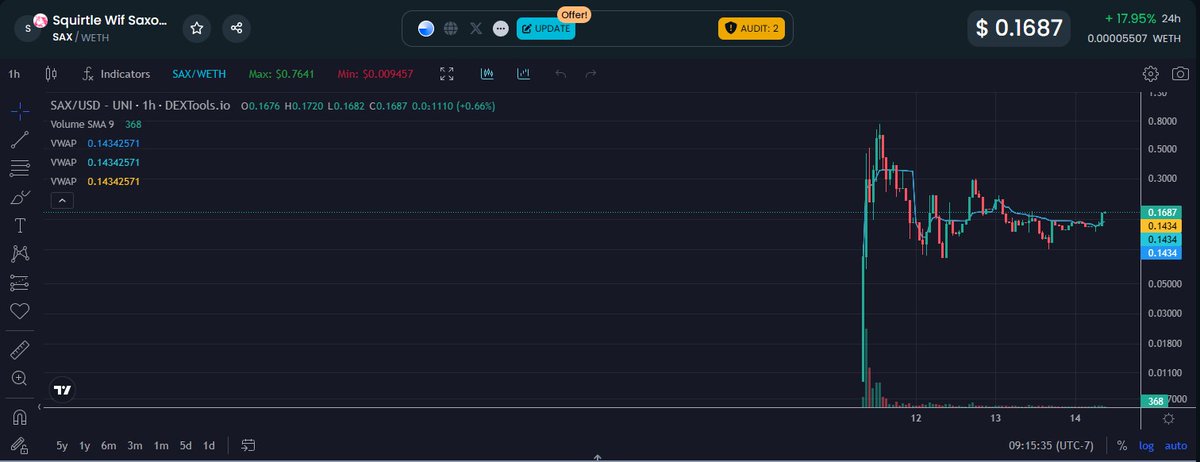Open the multi-chart candles layout icon
Viewport: 1200px width, 462px height.
(x=487, y=74)
